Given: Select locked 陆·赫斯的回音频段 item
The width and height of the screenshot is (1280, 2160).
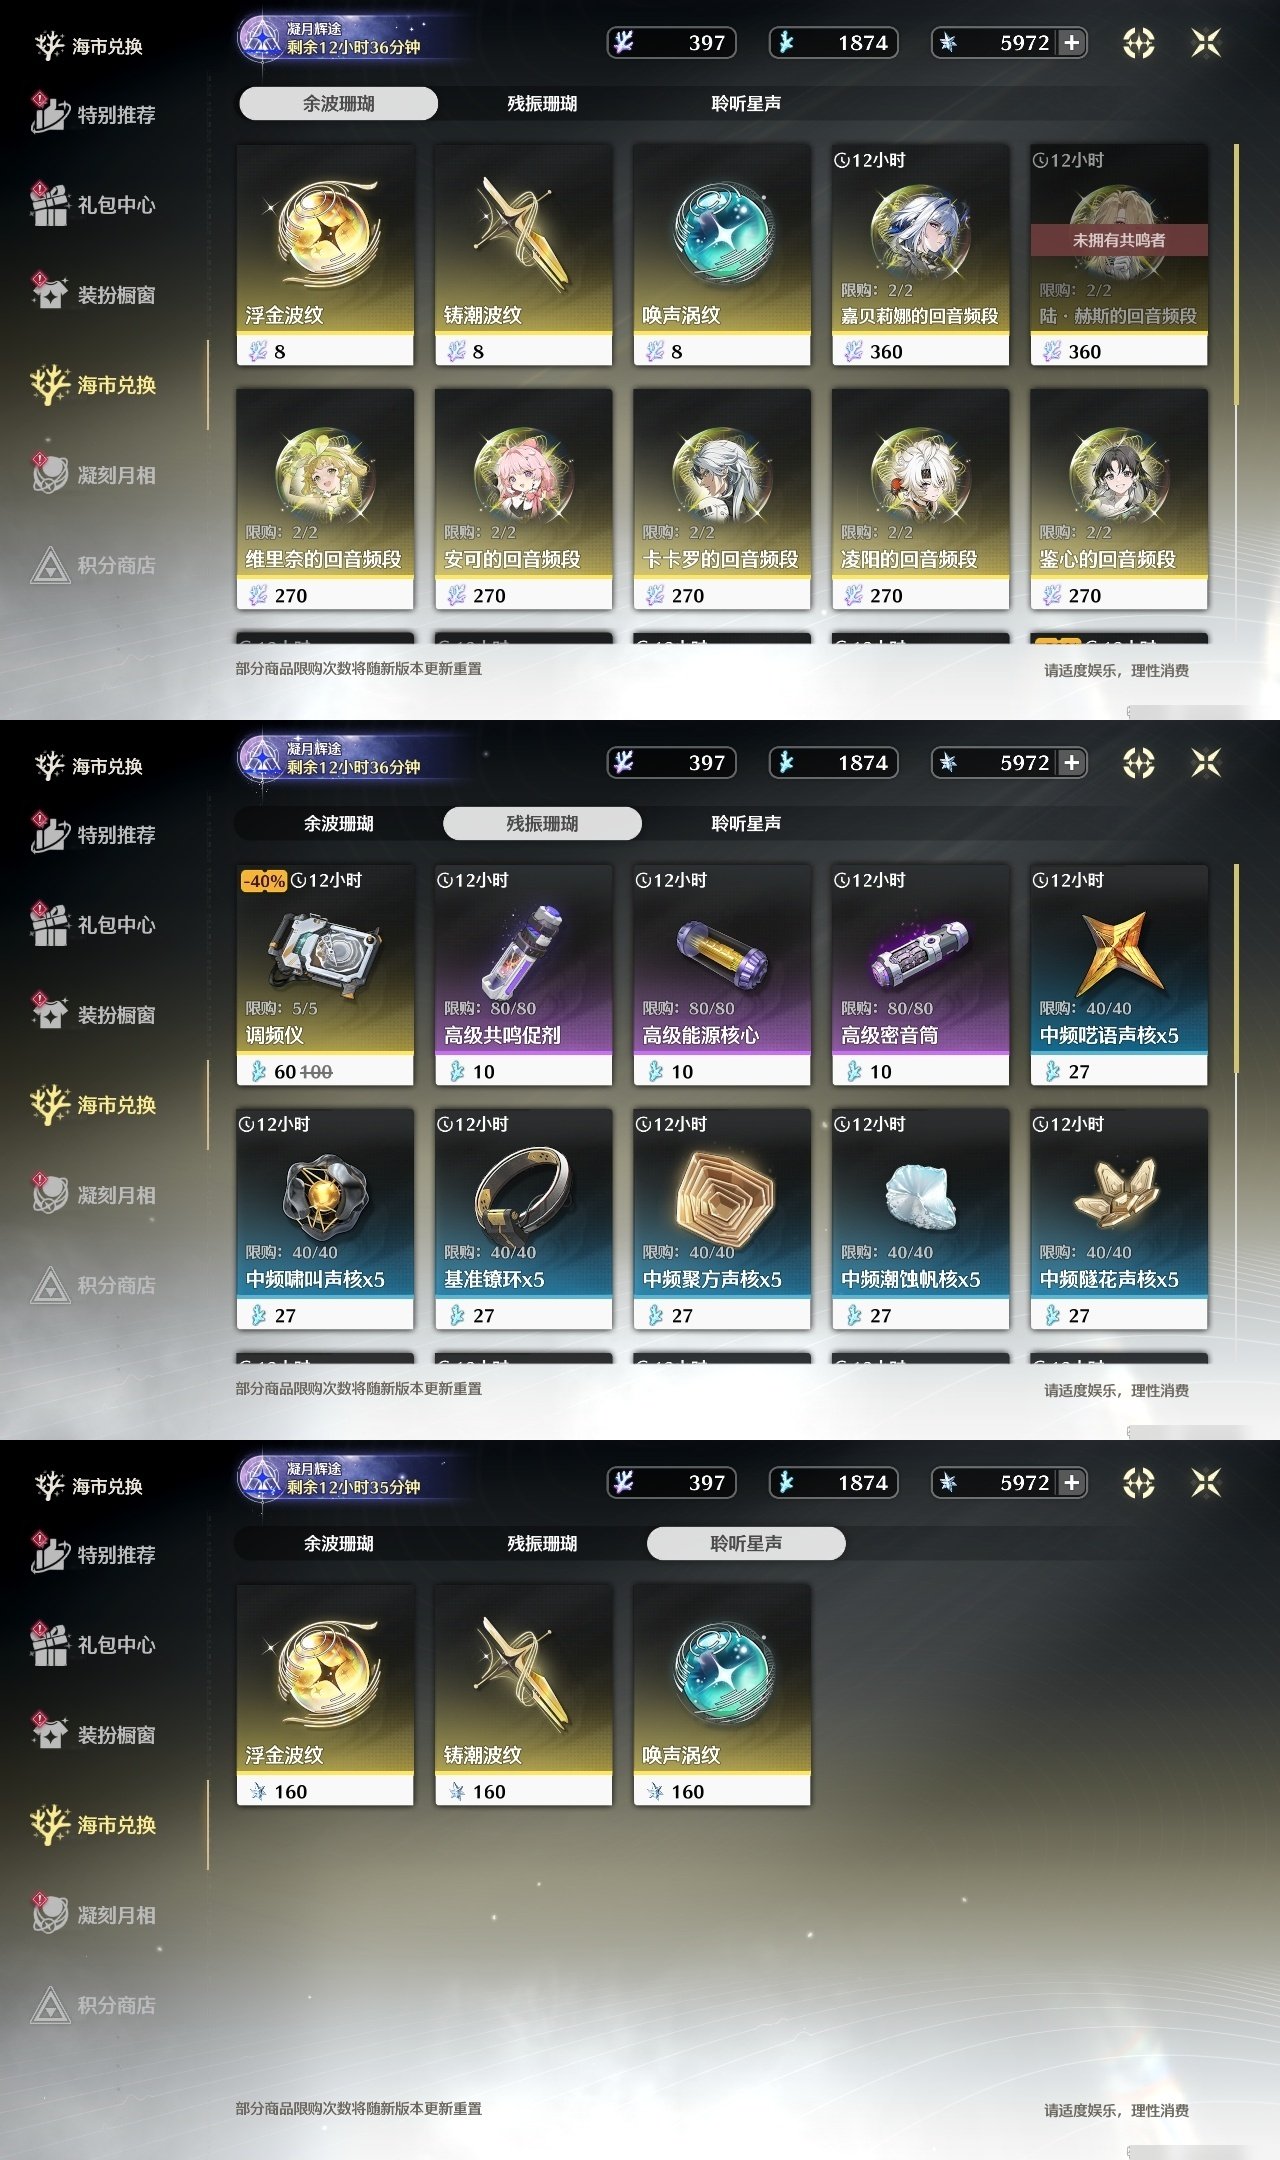Looking at the screenshot, I should point(1119,255).
